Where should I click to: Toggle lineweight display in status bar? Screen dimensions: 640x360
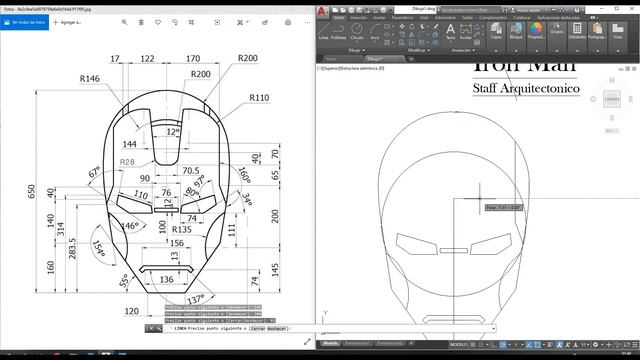click(550, 345)
